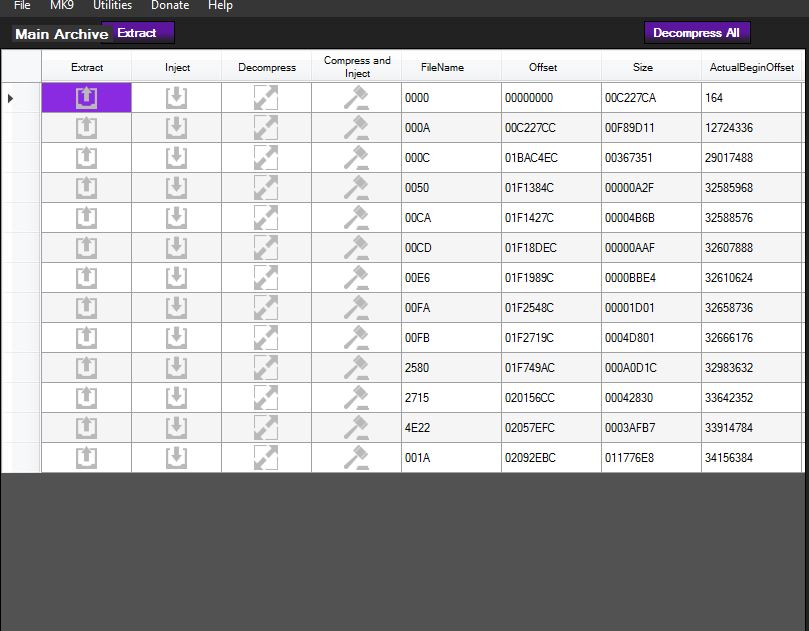Open the Help menu

click(x=220, y=5)
